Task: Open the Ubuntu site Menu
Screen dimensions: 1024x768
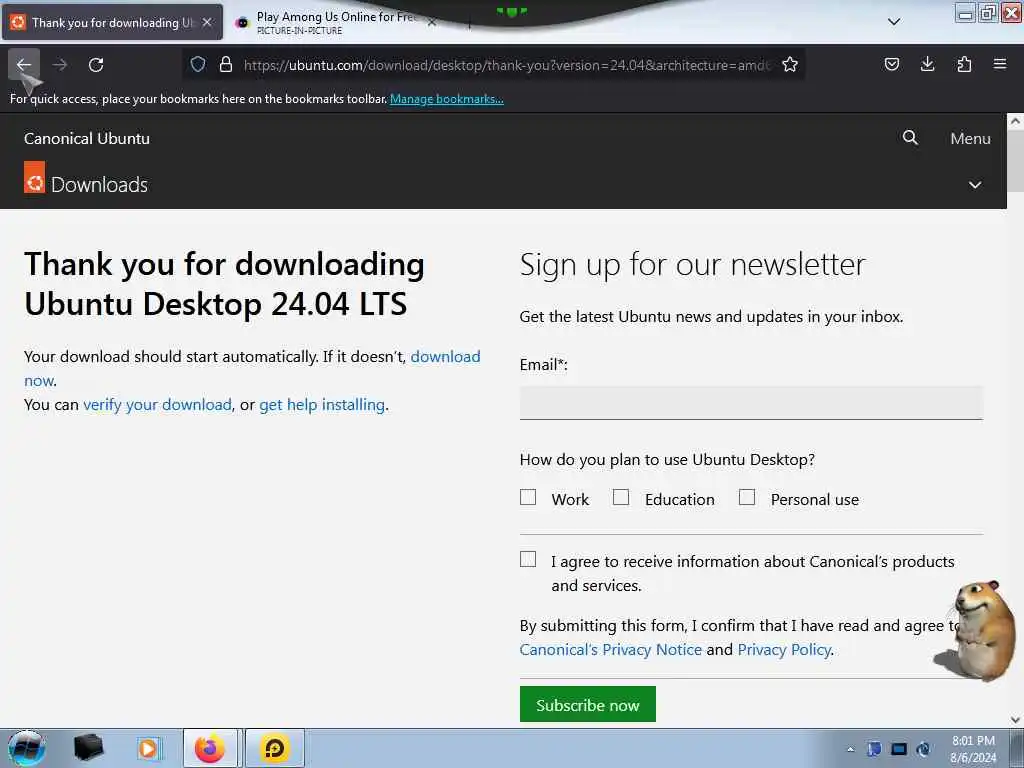Action: point(970,138)
